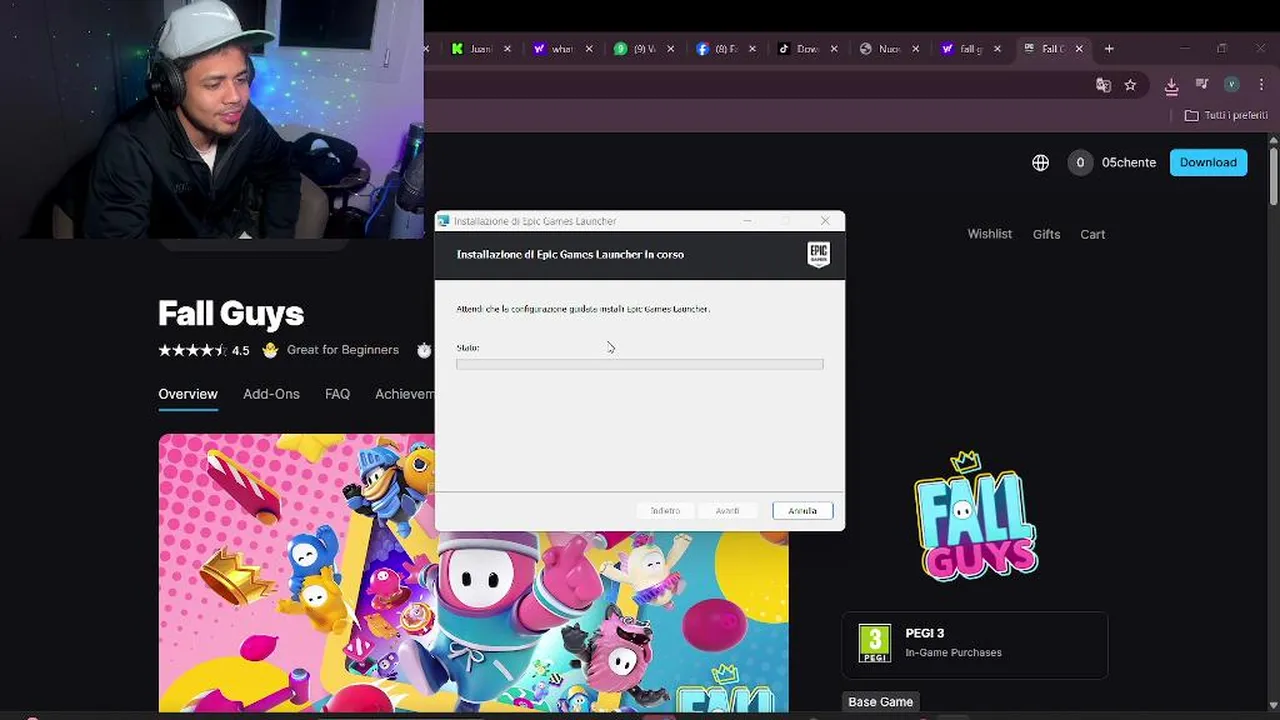Click the translate page icon
The height and width of the screenshot is (720, 1280).
1103,85
